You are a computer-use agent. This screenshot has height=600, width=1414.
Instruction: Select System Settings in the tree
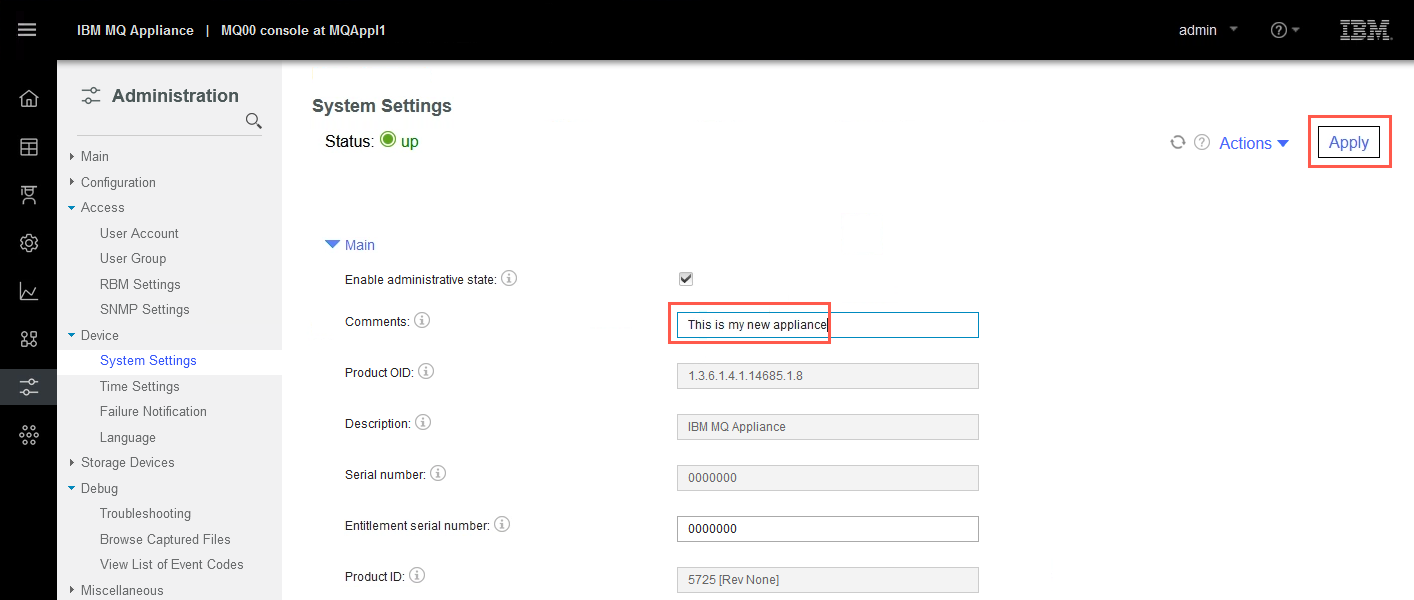click(x=148, y=360)
